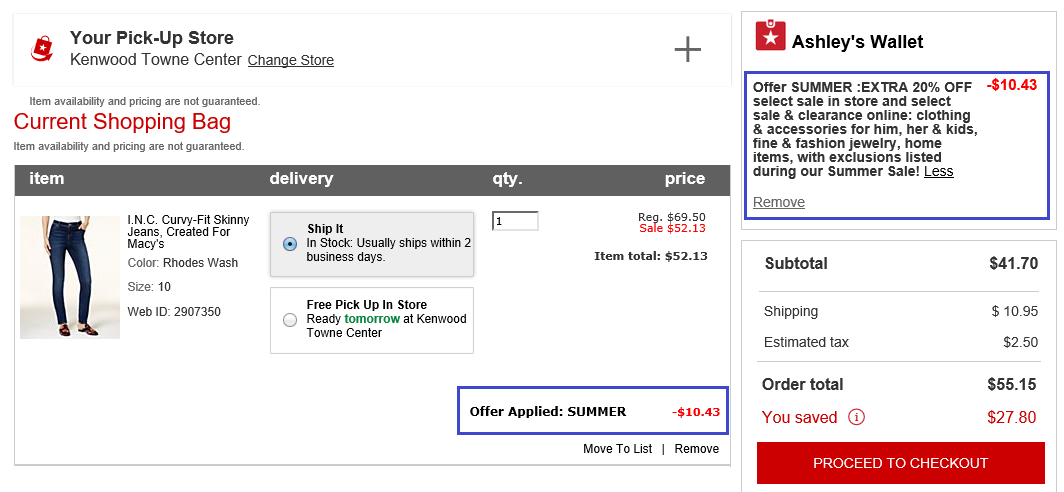Select the Ship It delivery option
The width and height of the screenshot is (1064, 492).
[x=290, y=244]
